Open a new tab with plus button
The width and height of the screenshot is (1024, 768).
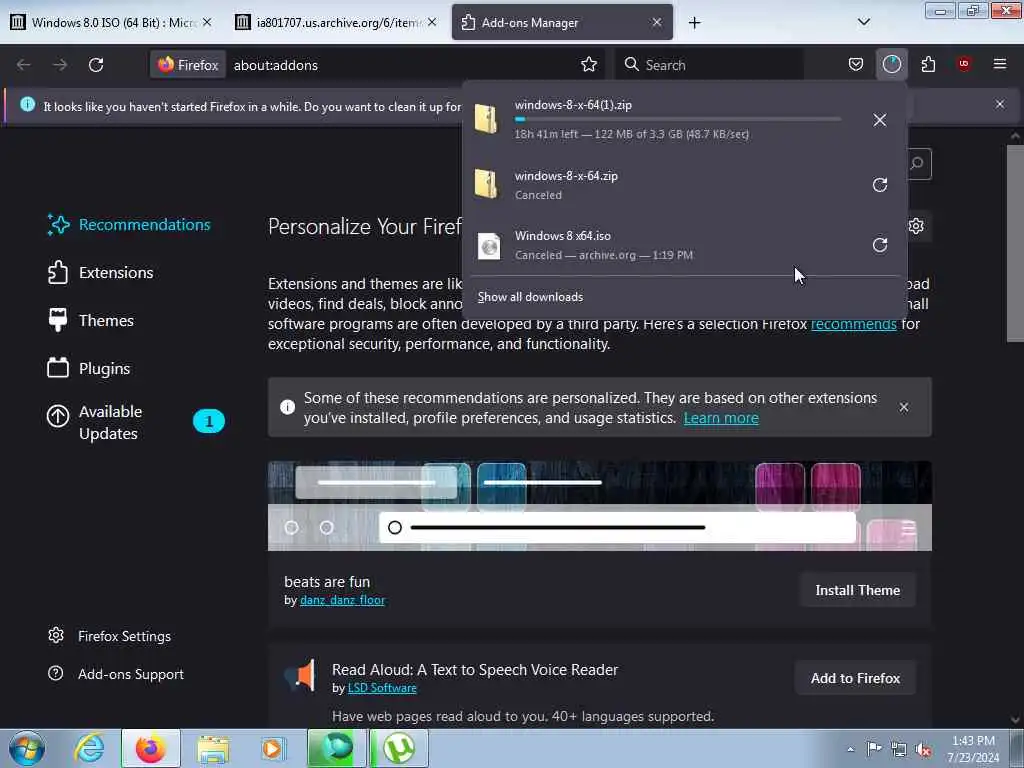[694, 23]
